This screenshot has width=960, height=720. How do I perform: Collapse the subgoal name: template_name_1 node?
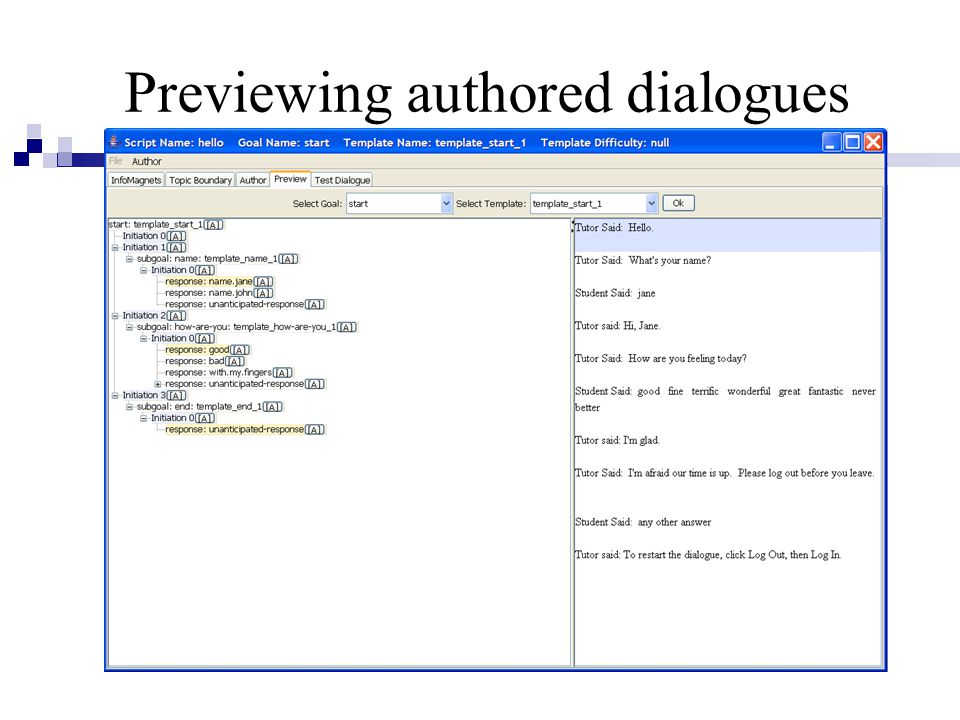click(x=129, y=259)
